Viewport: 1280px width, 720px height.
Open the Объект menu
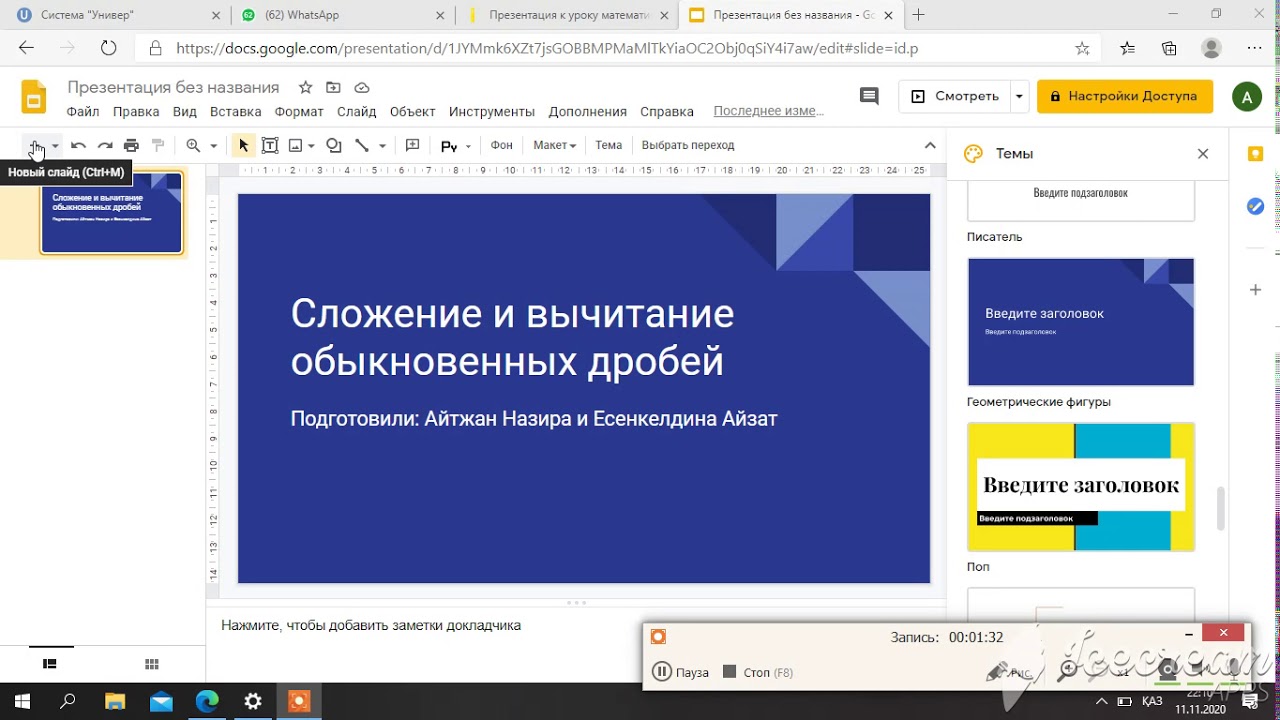[x=412, y=112]
